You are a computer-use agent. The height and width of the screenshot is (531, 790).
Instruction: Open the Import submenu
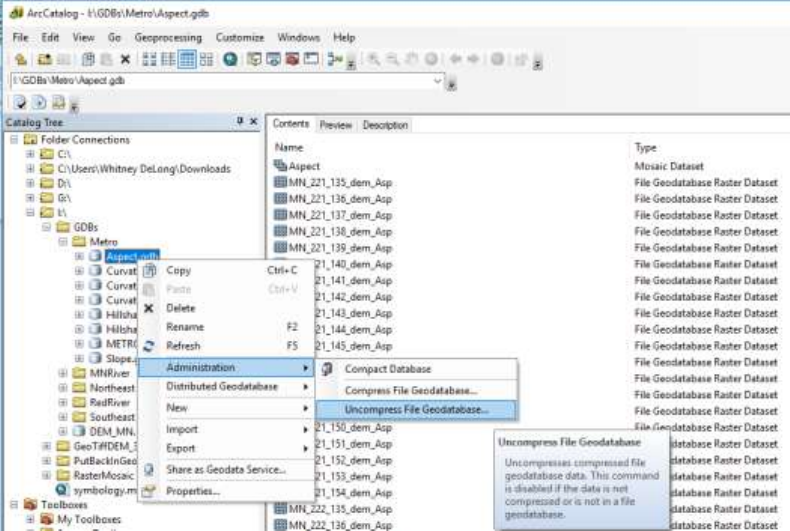click(x=226, y=429)
